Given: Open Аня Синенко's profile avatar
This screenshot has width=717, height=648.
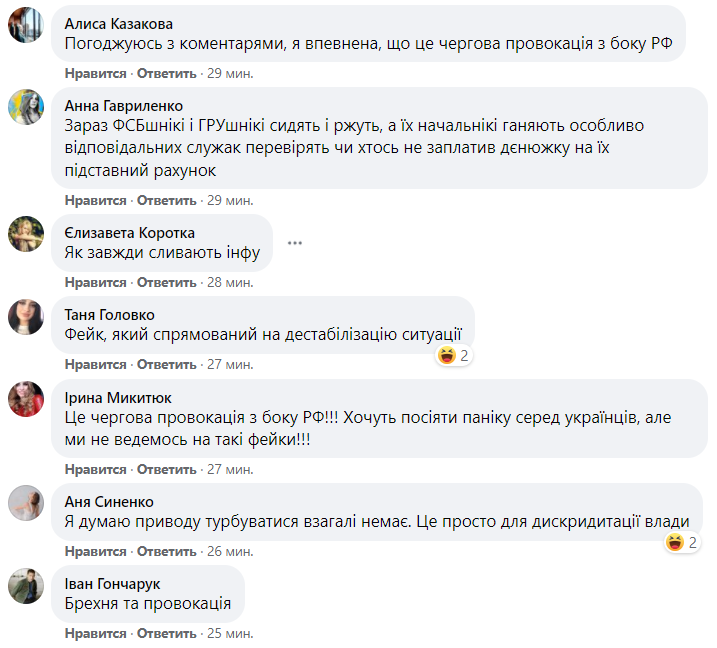Looking at the screenshot, I should 26,503.
